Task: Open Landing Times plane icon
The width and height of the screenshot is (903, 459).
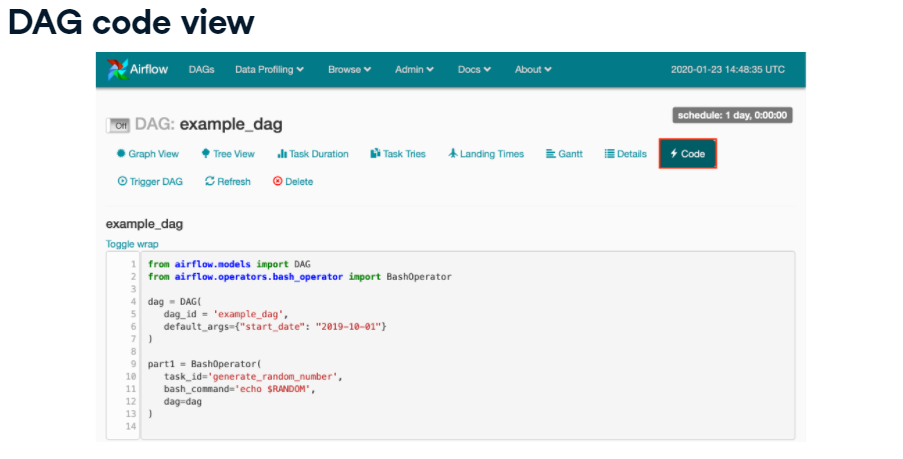Action: point(453,154)
